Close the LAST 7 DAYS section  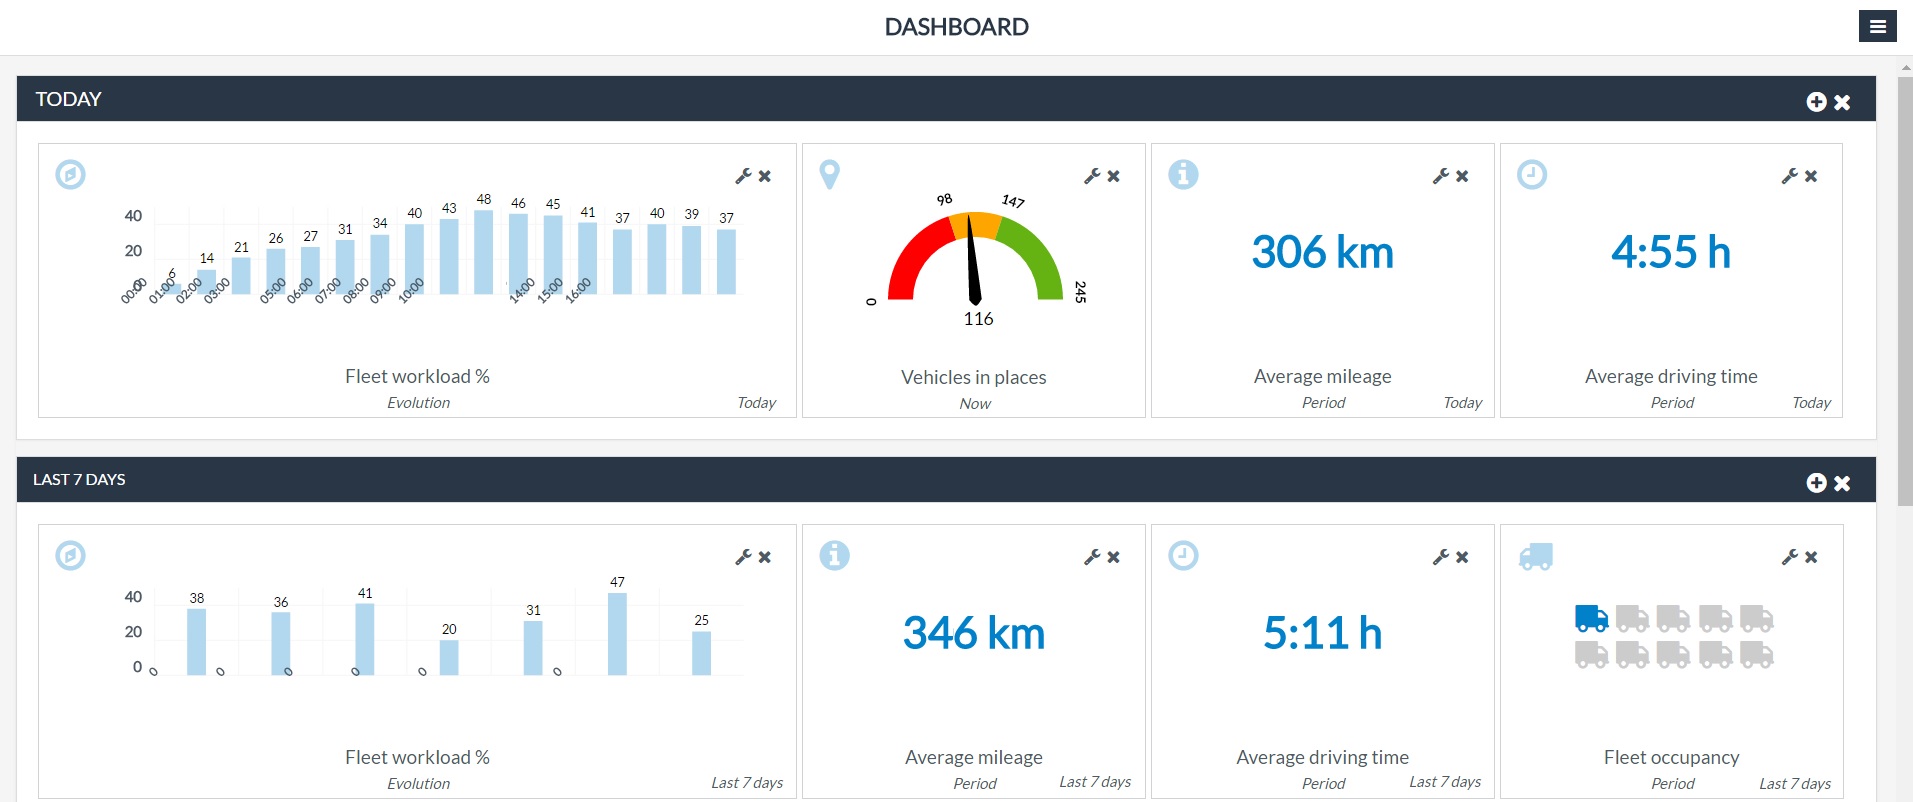(1842, 483)
